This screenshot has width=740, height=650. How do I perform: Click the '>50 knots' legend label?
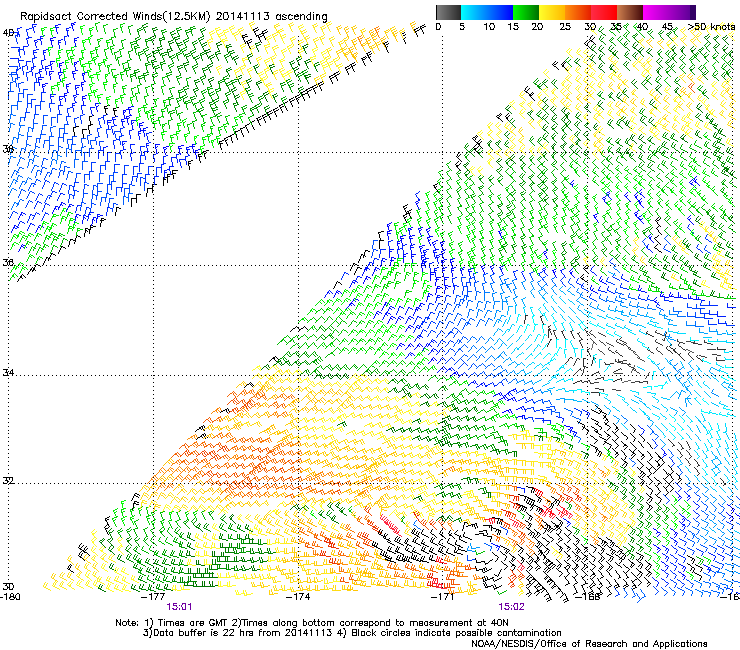(711, 26)
